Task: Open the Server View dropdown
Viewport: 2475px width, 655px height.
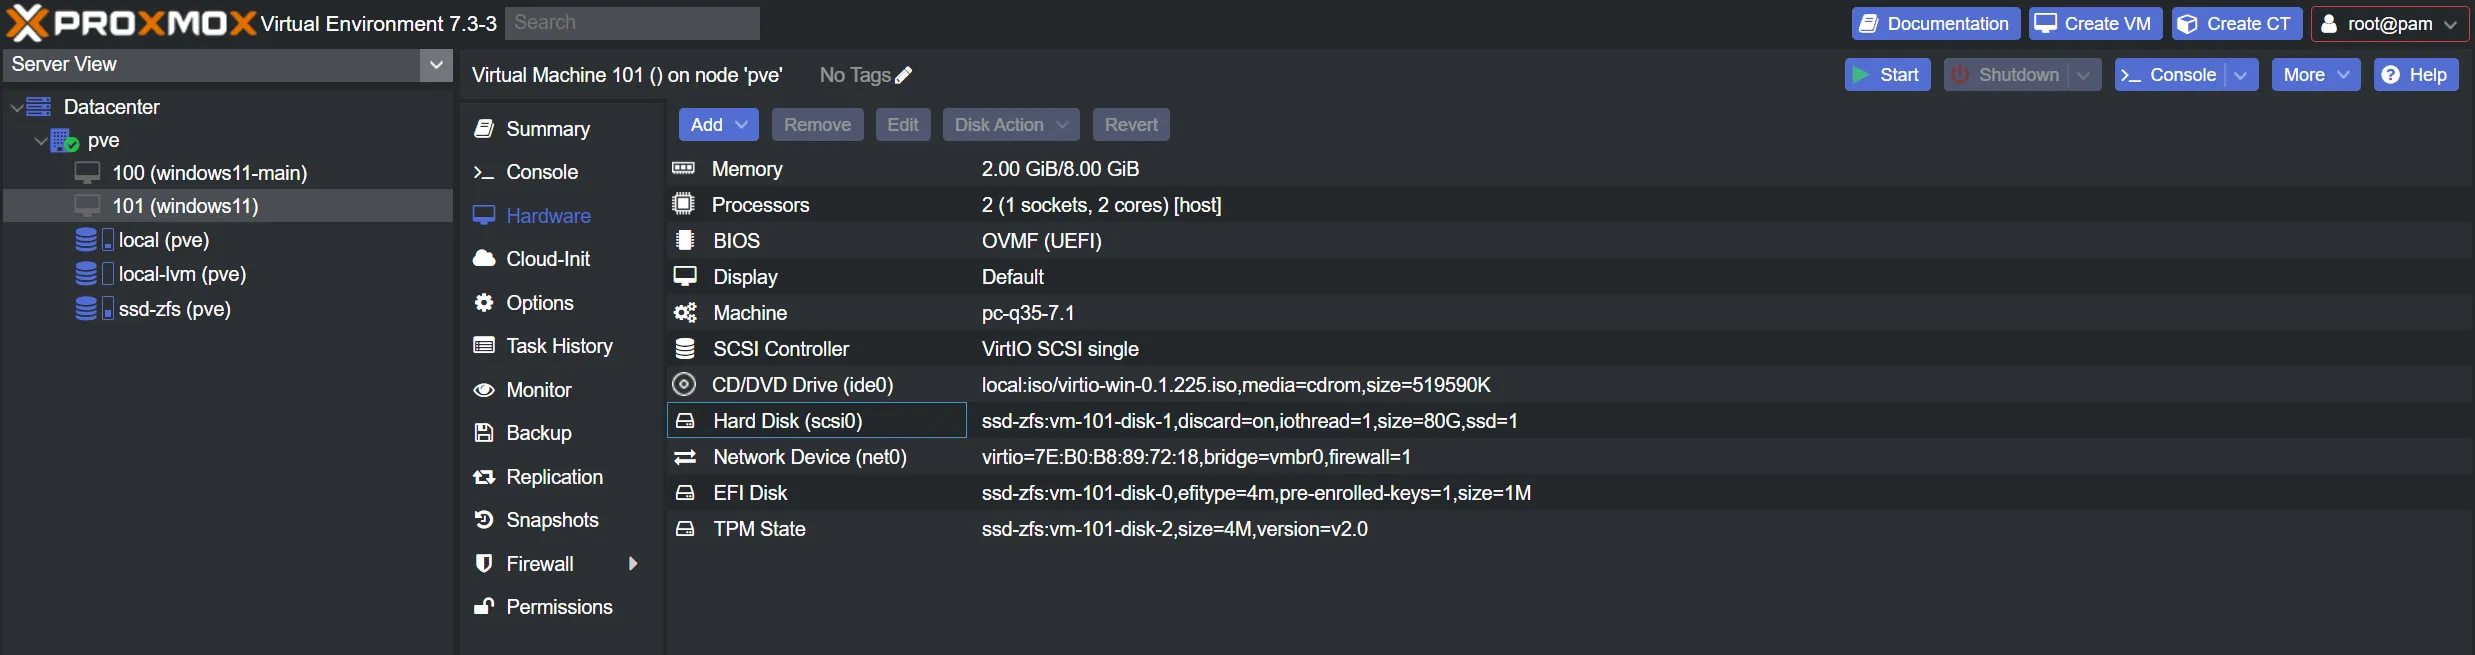Action: click(x=436, y=65)
